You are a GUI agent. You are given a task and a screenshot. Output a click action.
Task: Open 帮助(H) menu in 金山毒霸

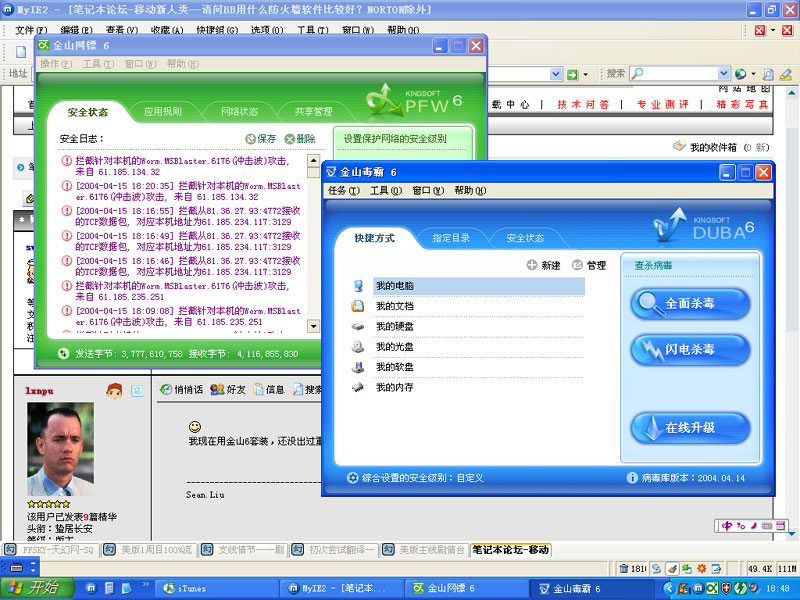point(470,191)
